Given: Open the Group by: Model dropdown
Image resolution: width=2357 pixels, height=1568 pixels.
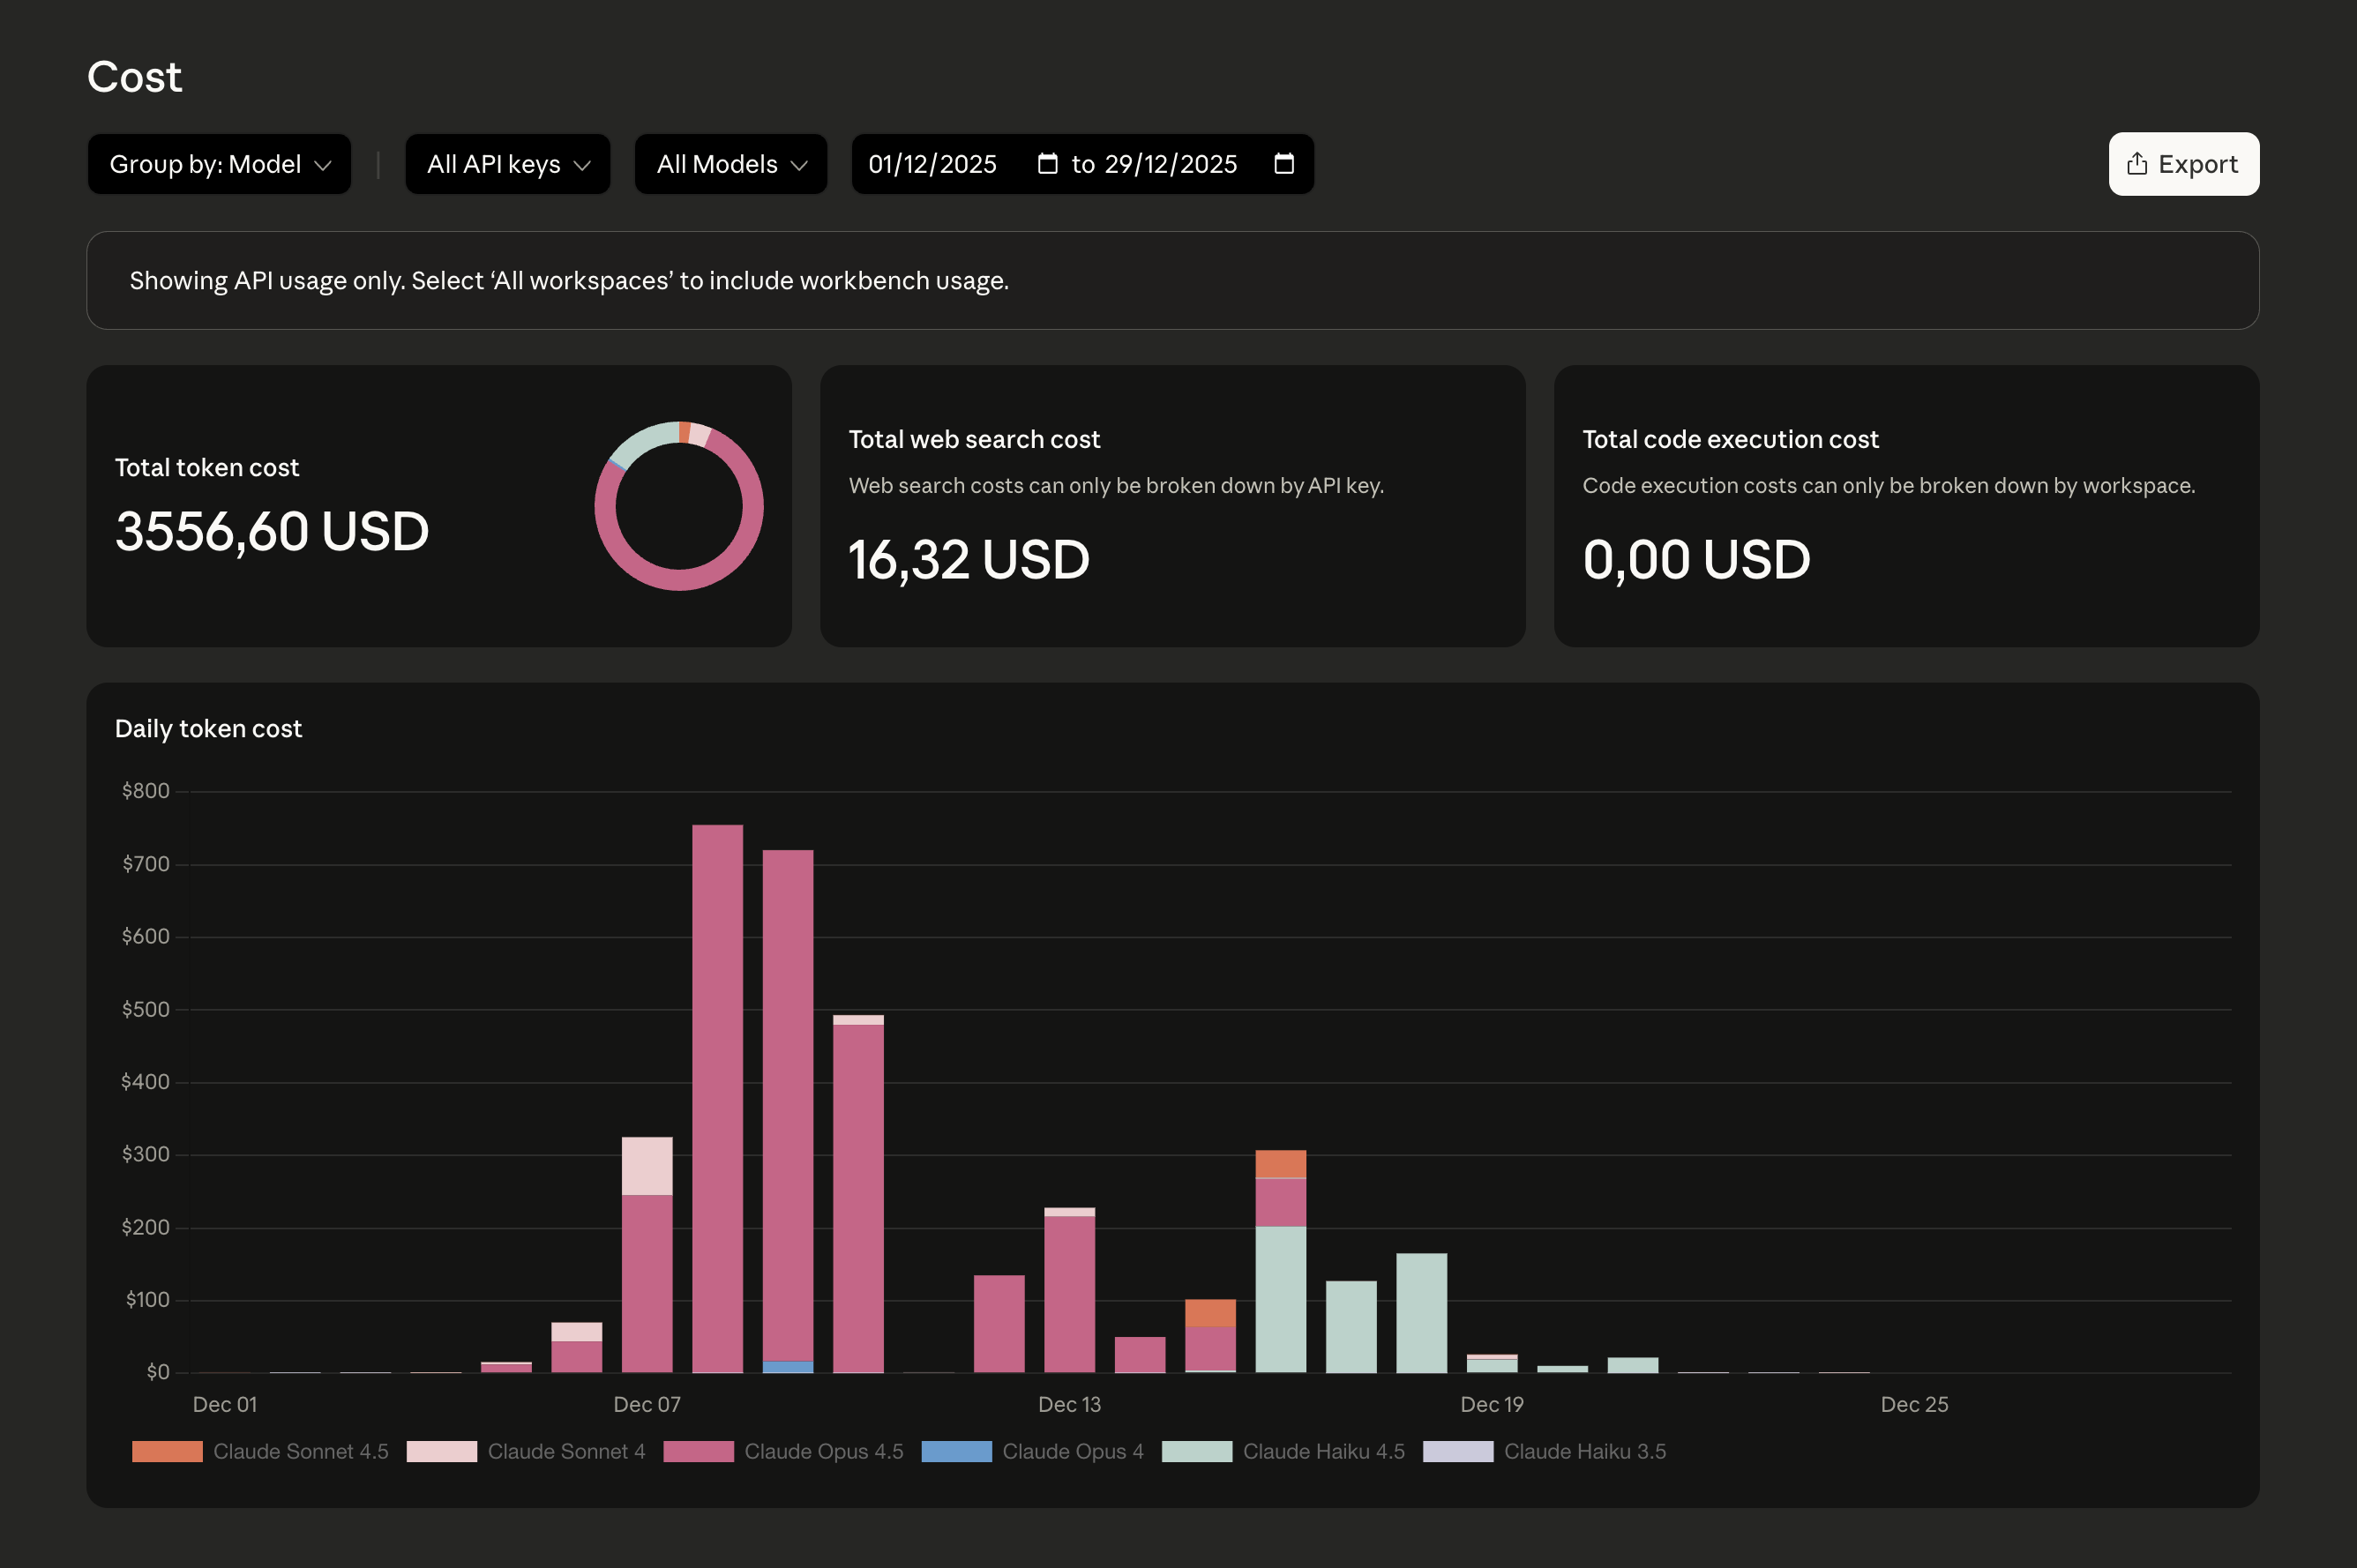Looking at the screenshot, I should (219, 164).
